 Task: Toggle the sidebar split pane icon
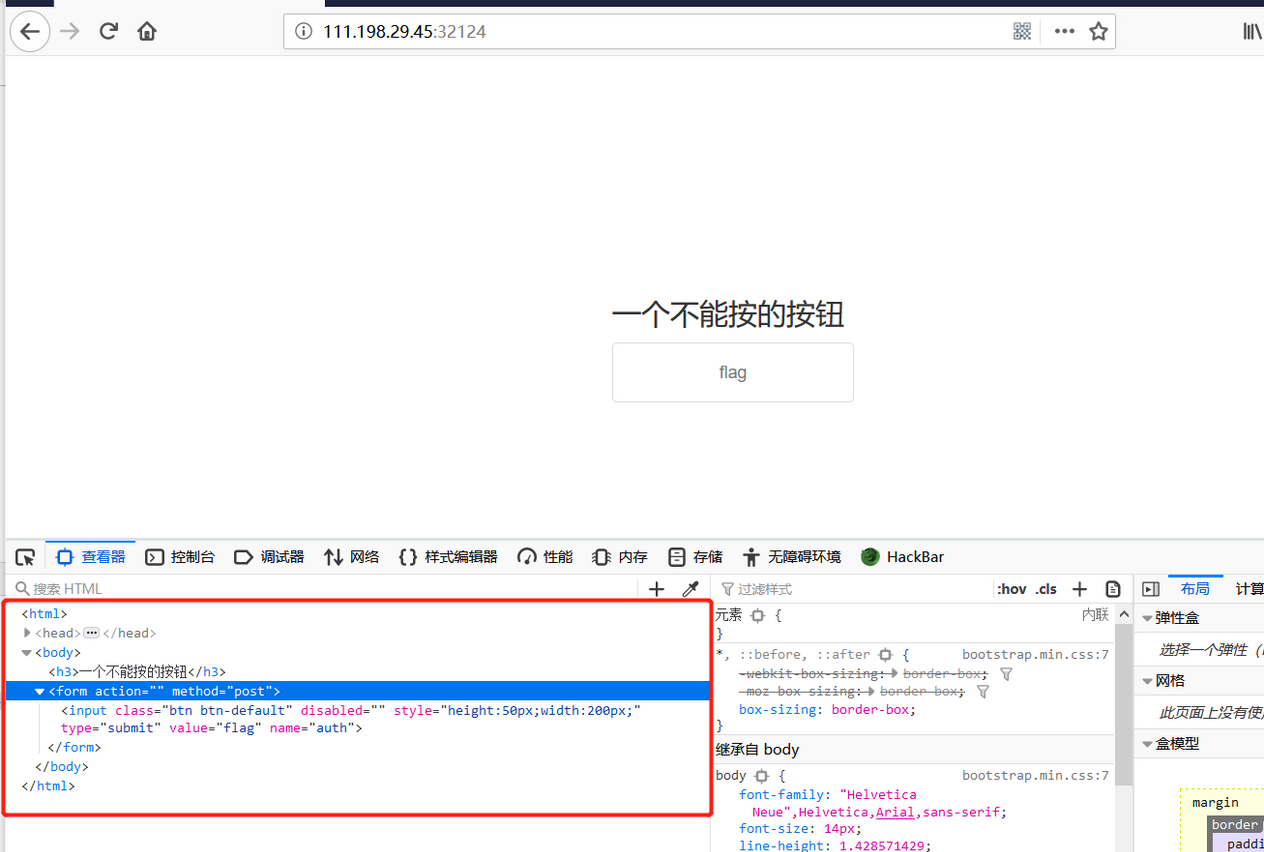pos(1150,589)
